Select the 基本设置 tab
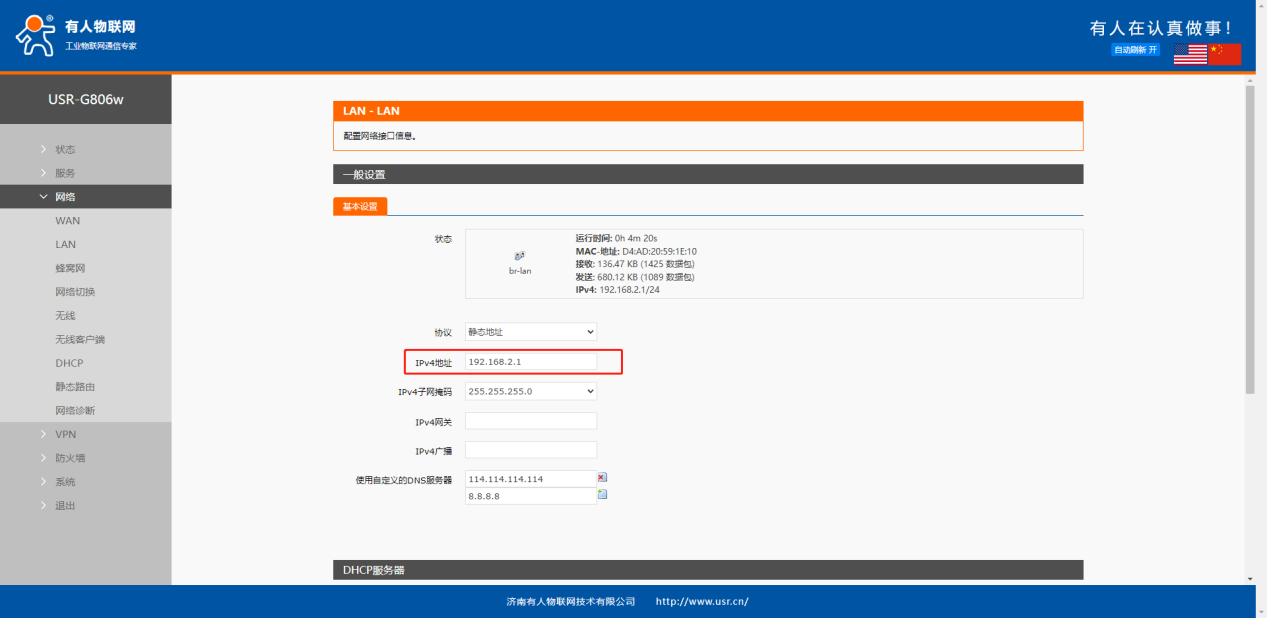1267x618 pixels. (x=360, y=207)
